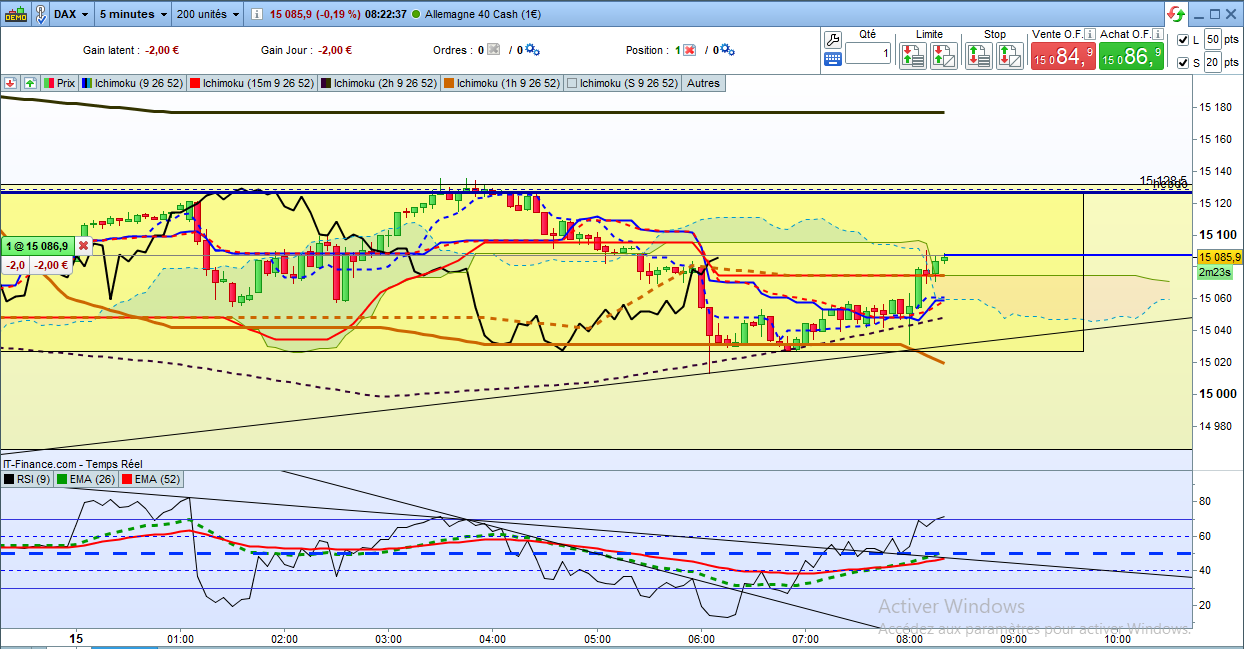Select Ichimoku (1h 9 26 52) tab
1244x649 pixels.
[x=503, y=83]
